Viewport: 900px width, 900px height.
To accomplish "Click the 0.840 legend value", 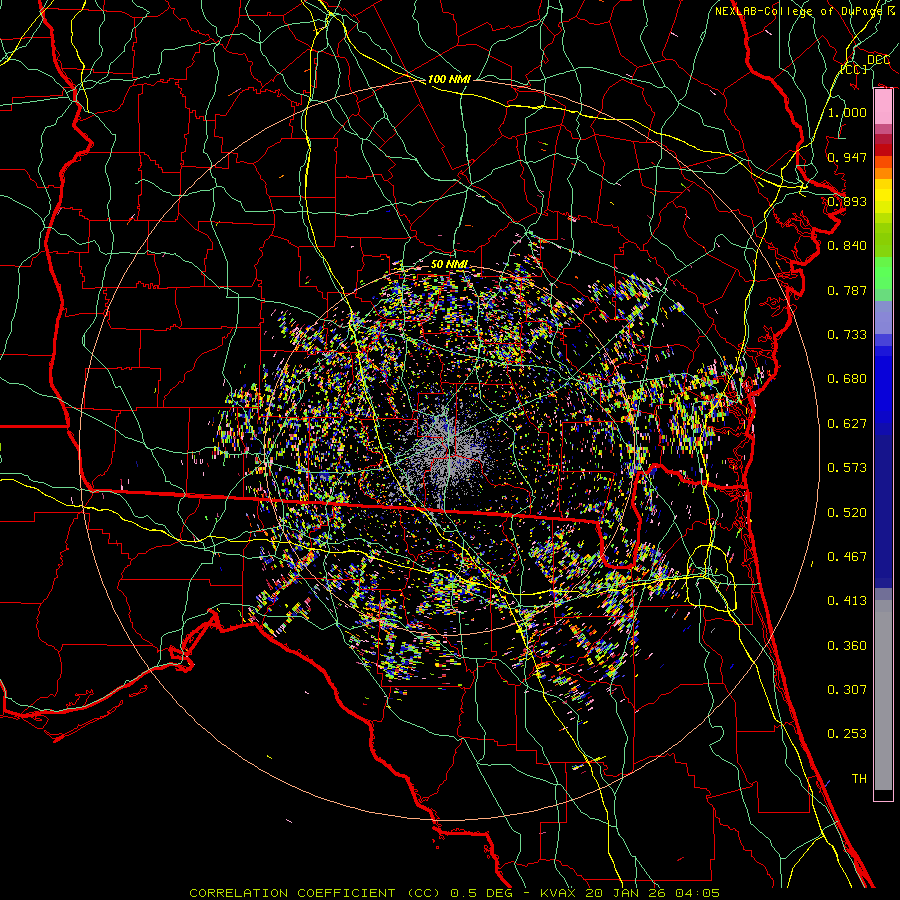I will pyautogui.click(x=847, y=246).
